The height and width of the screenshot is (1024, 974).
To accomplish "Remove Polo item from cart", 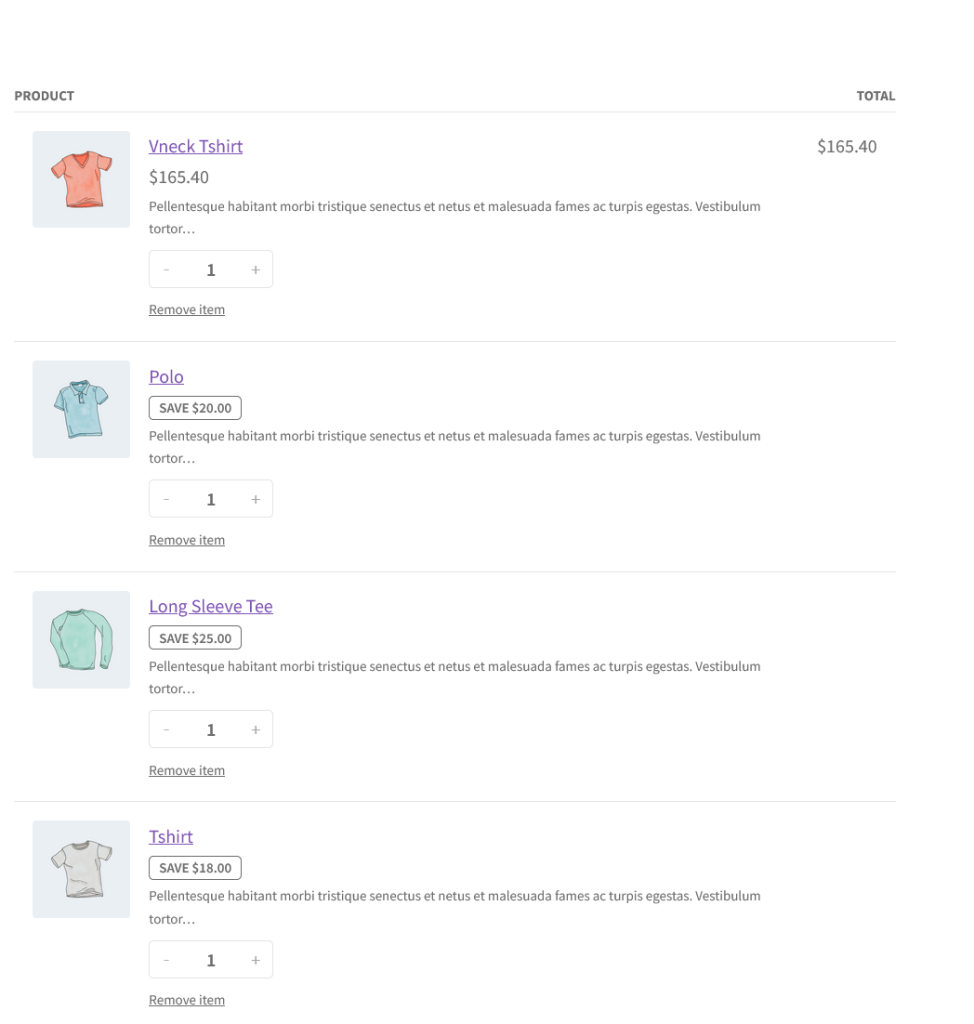I will pos(187,540).
